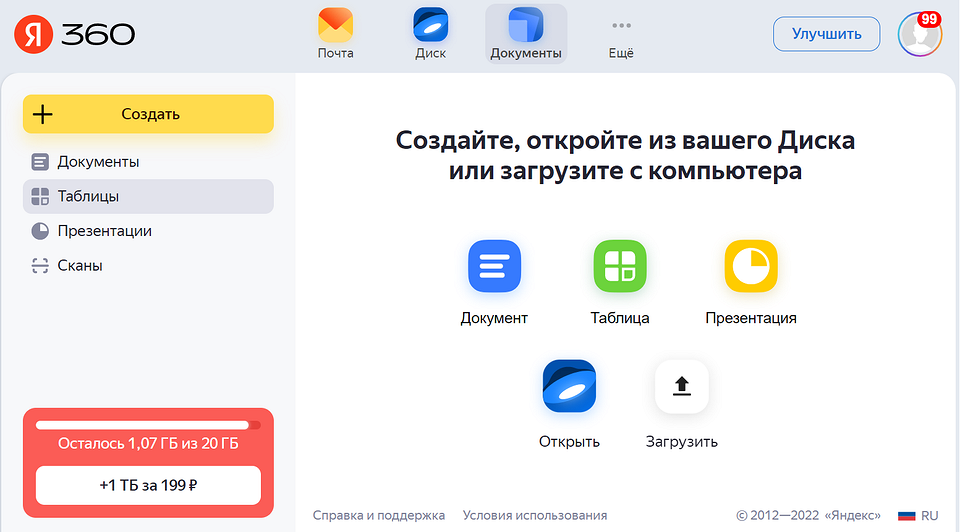The image size is (960, 532).
Task: Open the Yandex 360 logo home
Action: pos(74,34)
